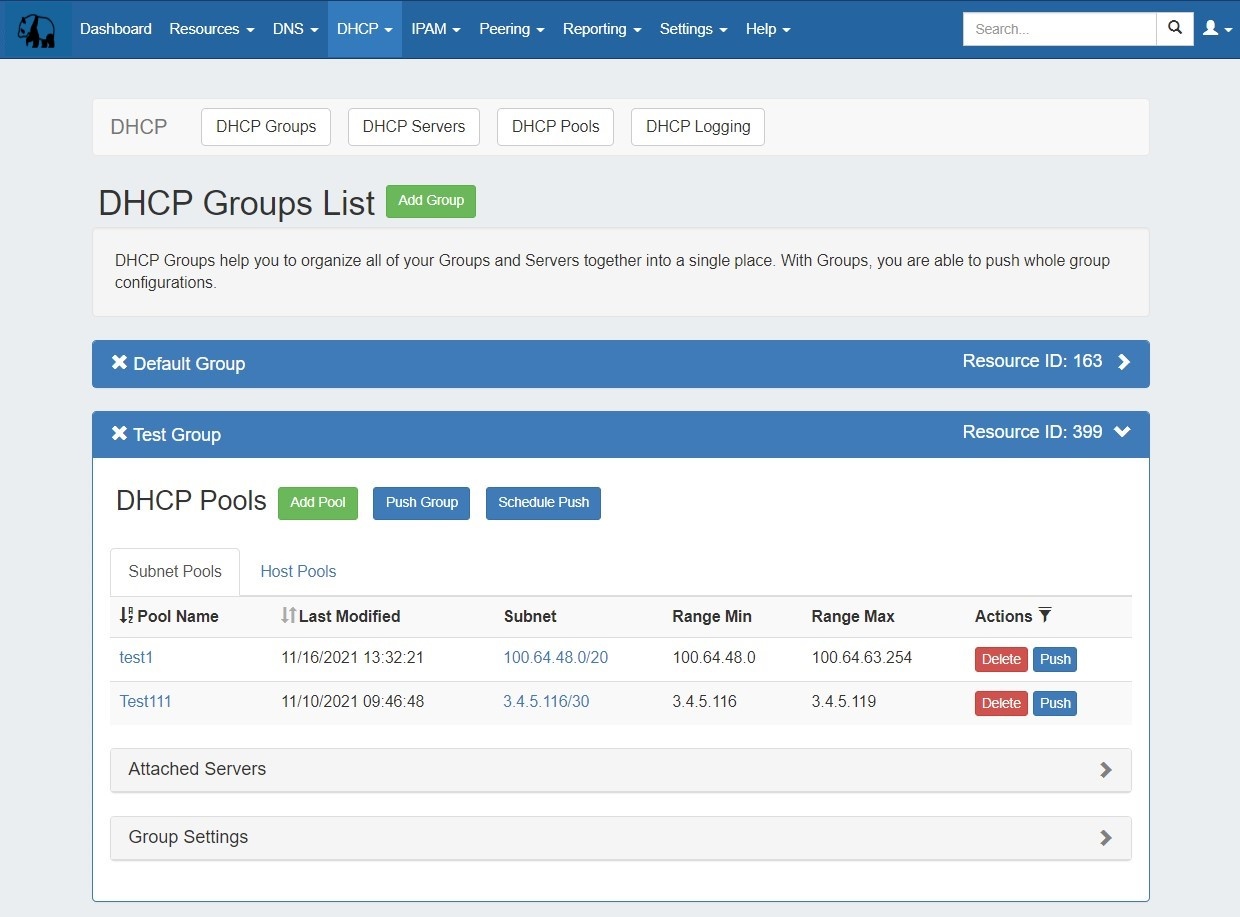
Task: Expand the Group Settings section
Action: 1105,837
